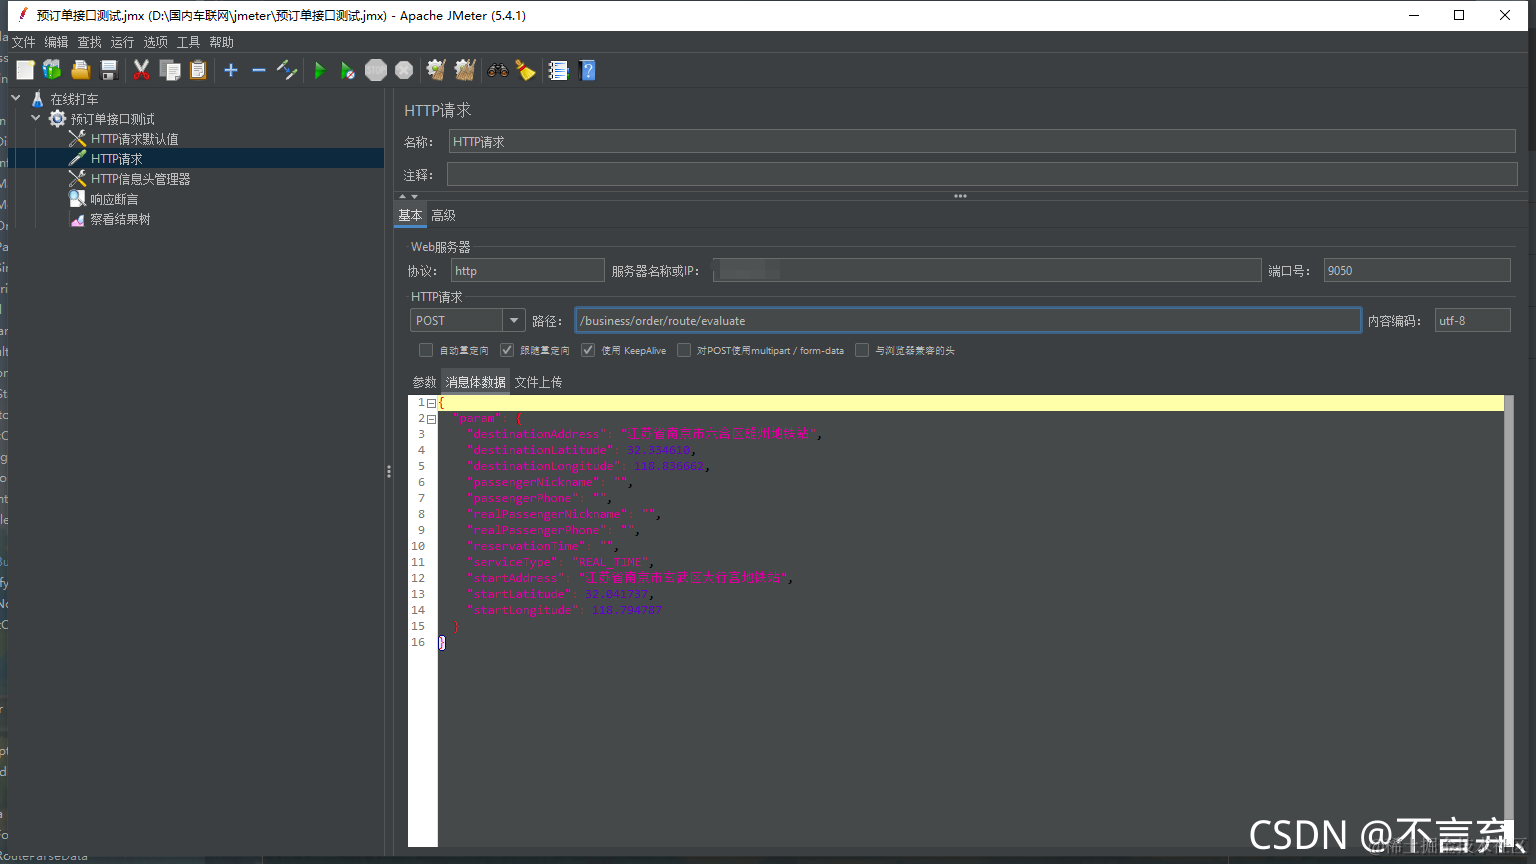Select 在线打车 test plan node

[74, 99]
